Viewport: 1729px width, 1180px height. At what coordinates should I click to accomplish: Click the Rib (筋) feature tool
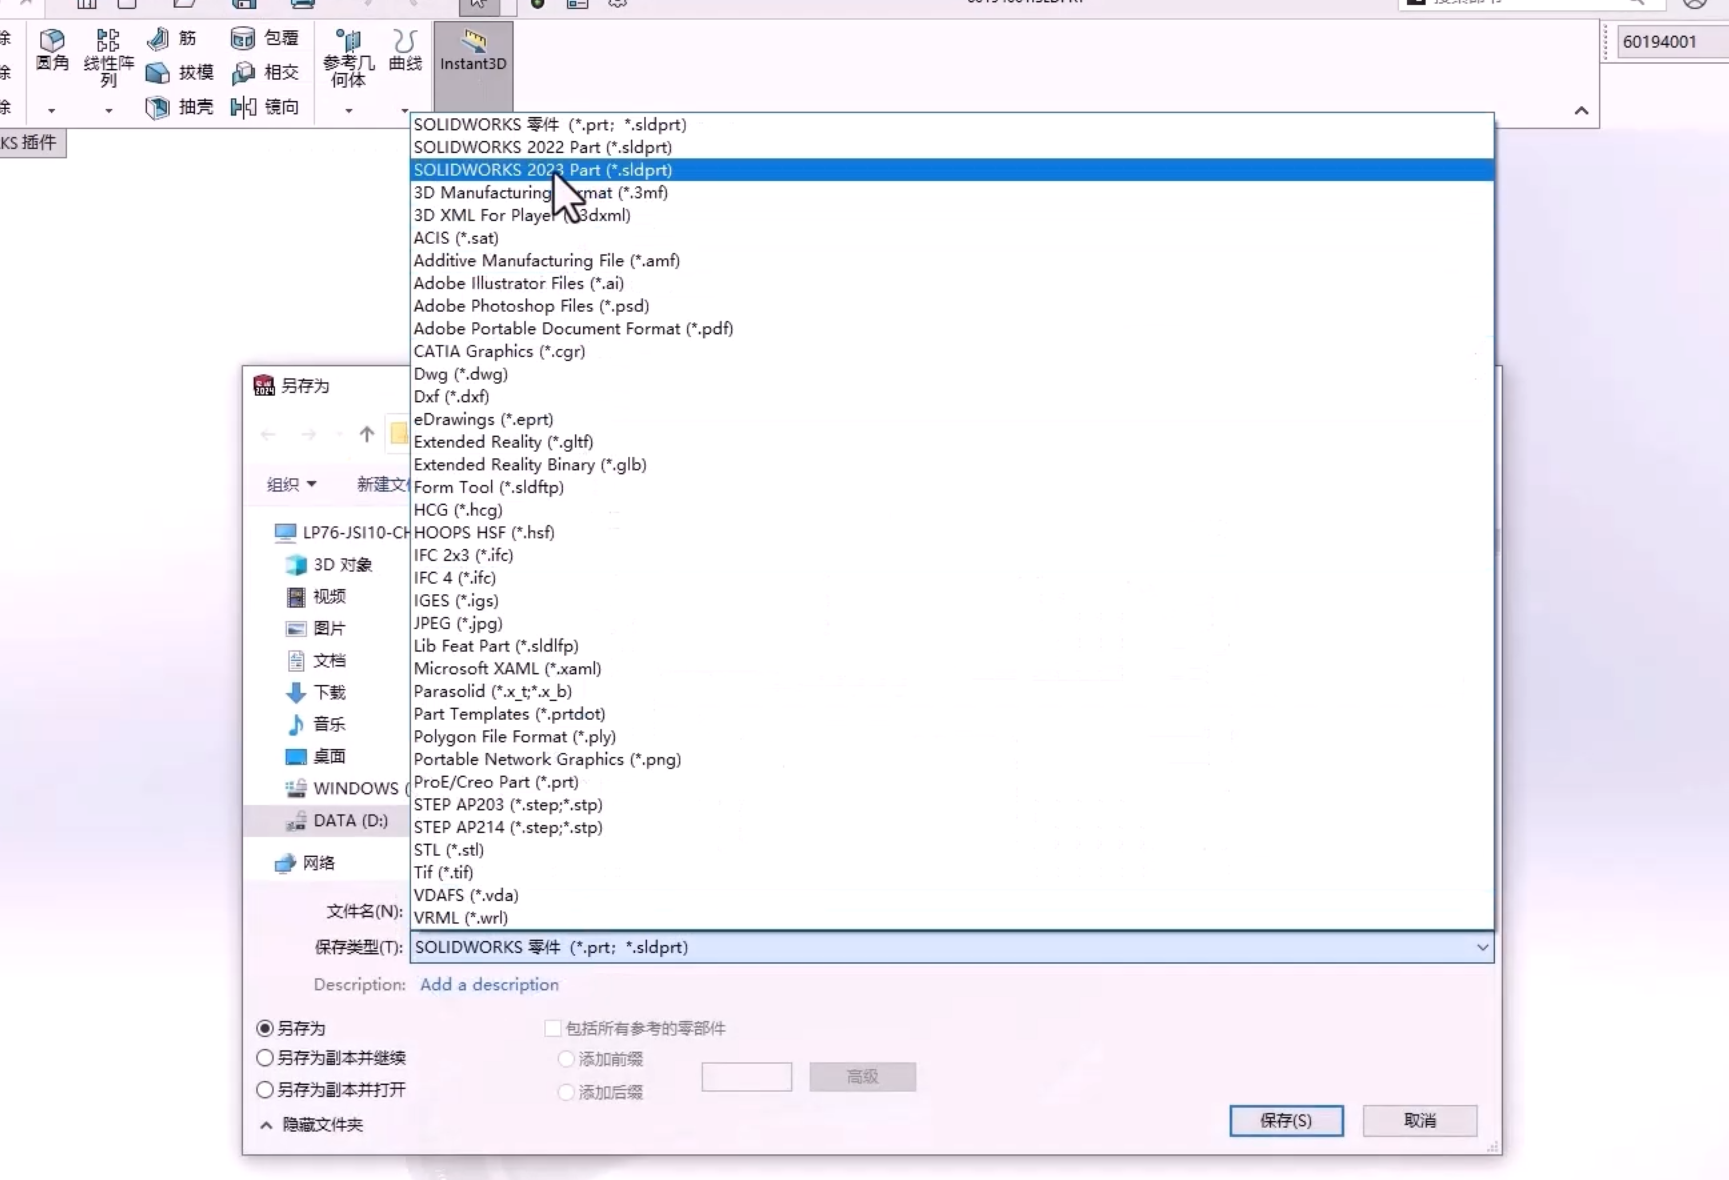click(172, 39)
